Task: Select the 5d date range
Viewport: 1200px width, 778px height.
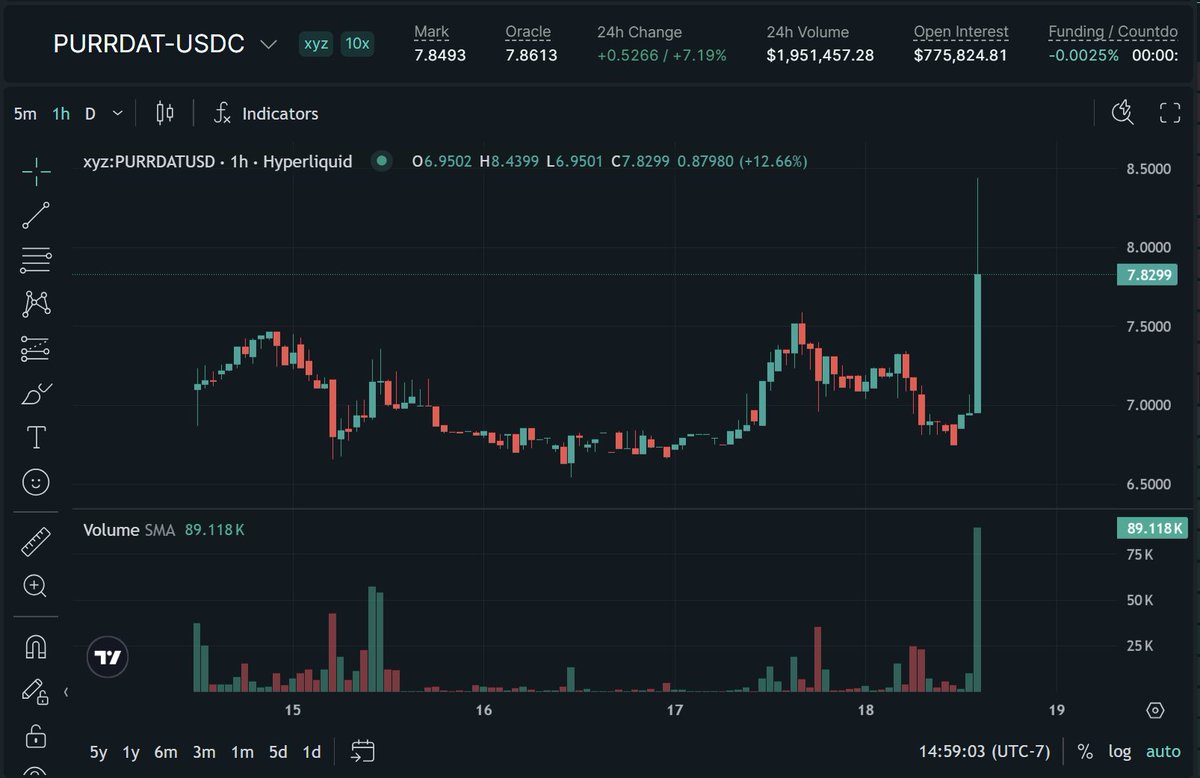Action: (x=278, y=752)
